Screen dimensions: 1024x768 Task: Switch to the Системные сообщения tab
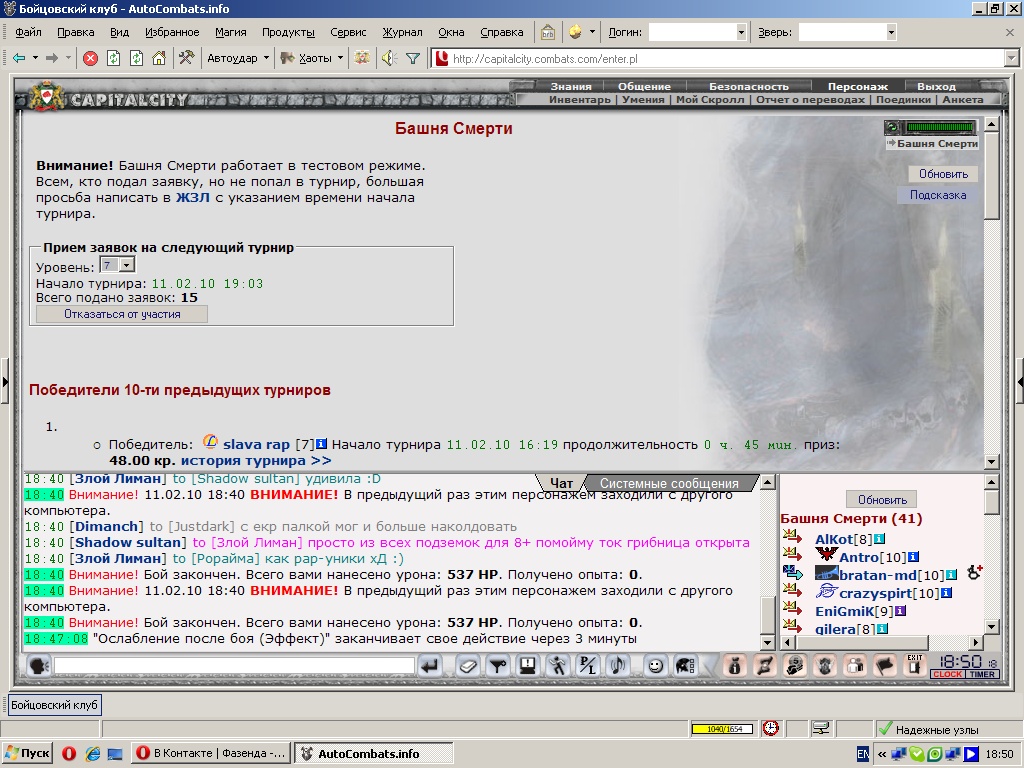(x=669, y=483)
